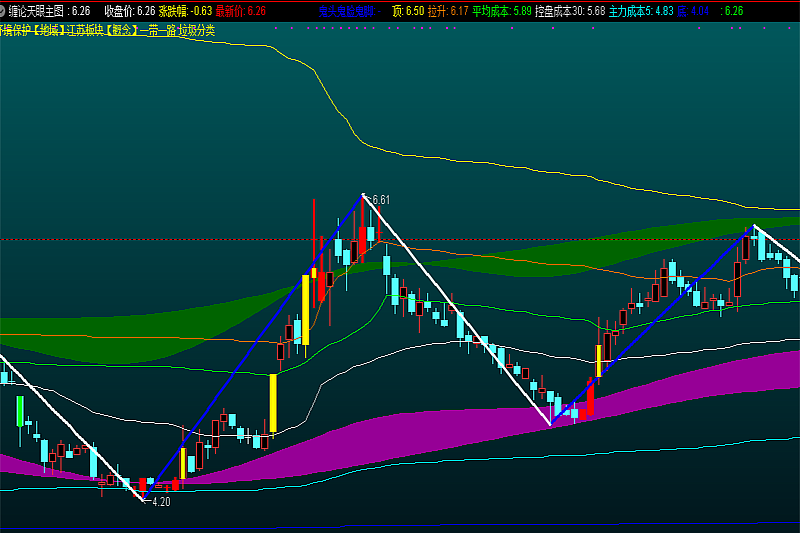
Task: Click the 涨跌幅 -0.63 readout
Action: [183, 11]
